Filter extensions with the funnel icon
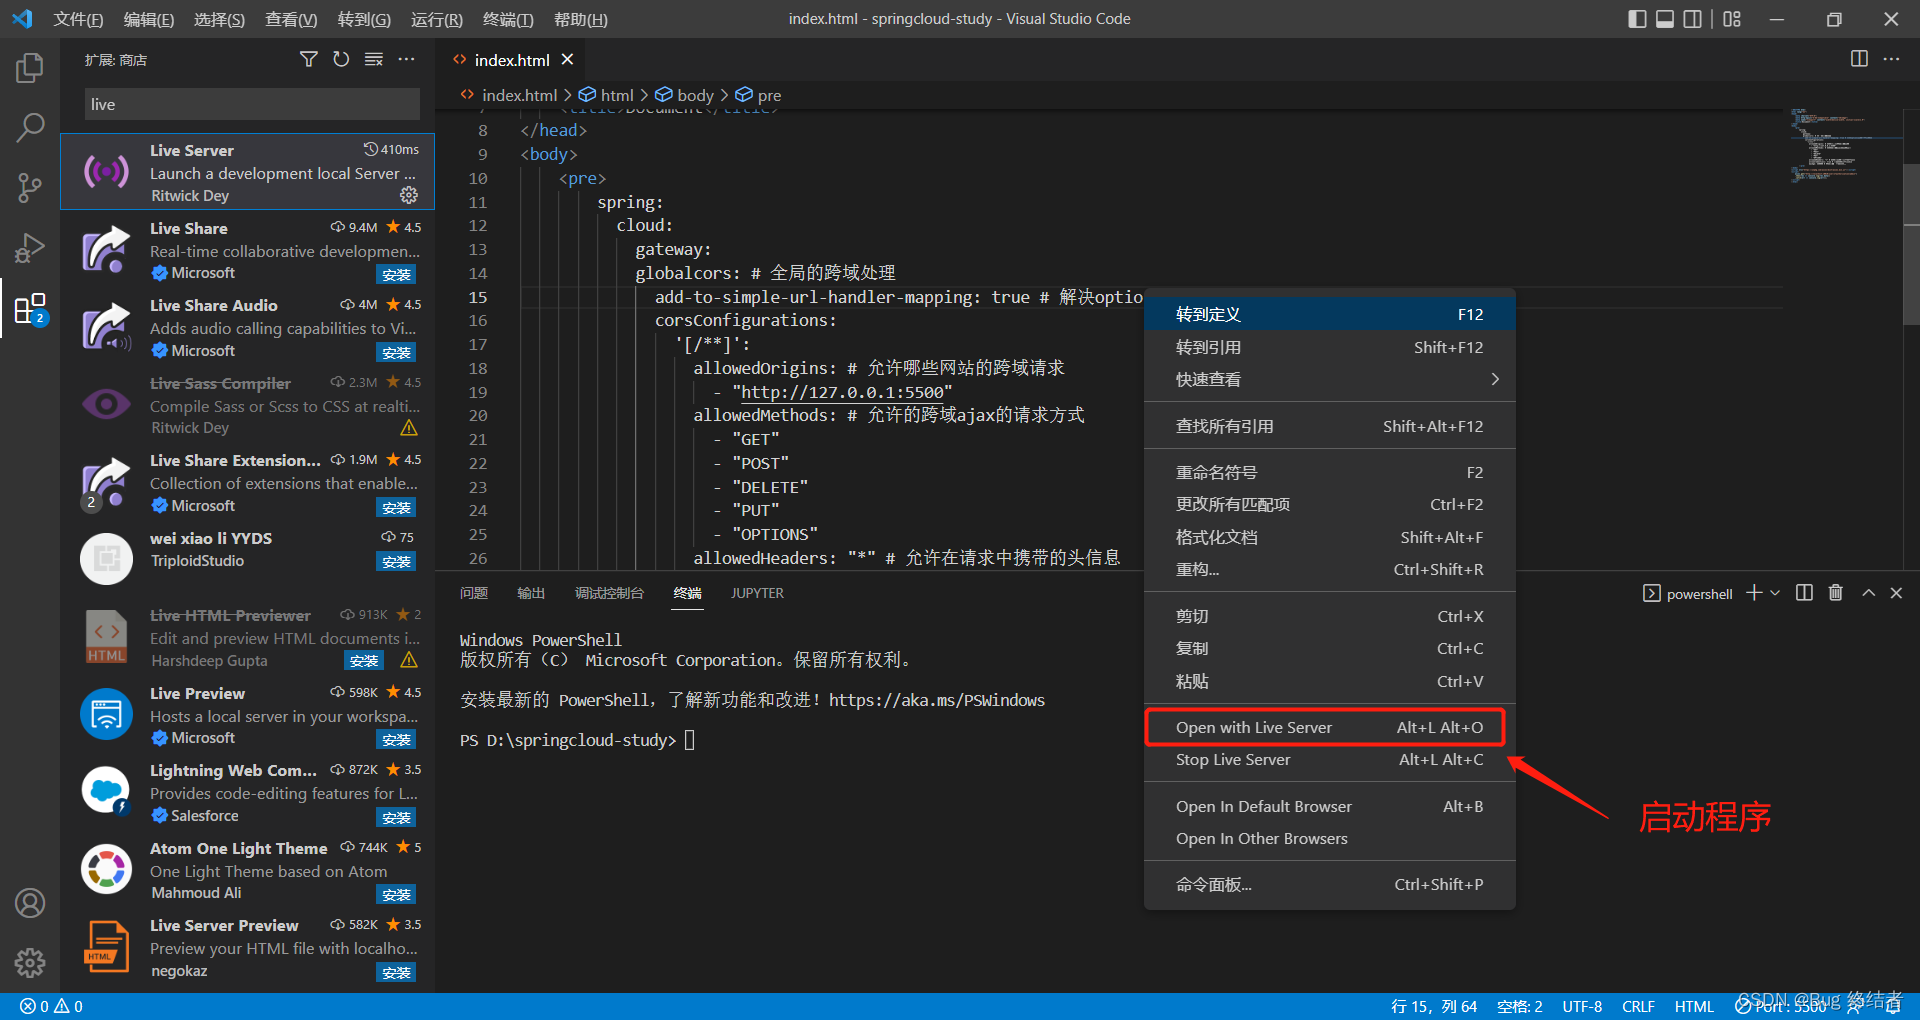 [x=309, y=60]
